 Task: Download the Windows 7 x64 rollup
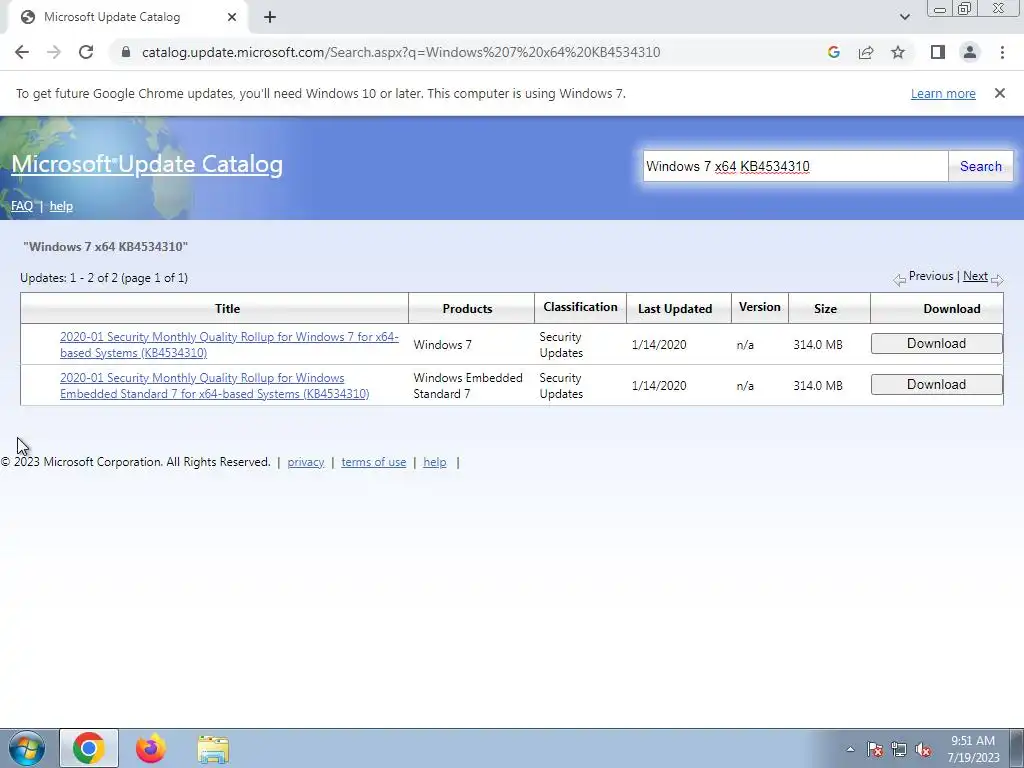(936, 344)
